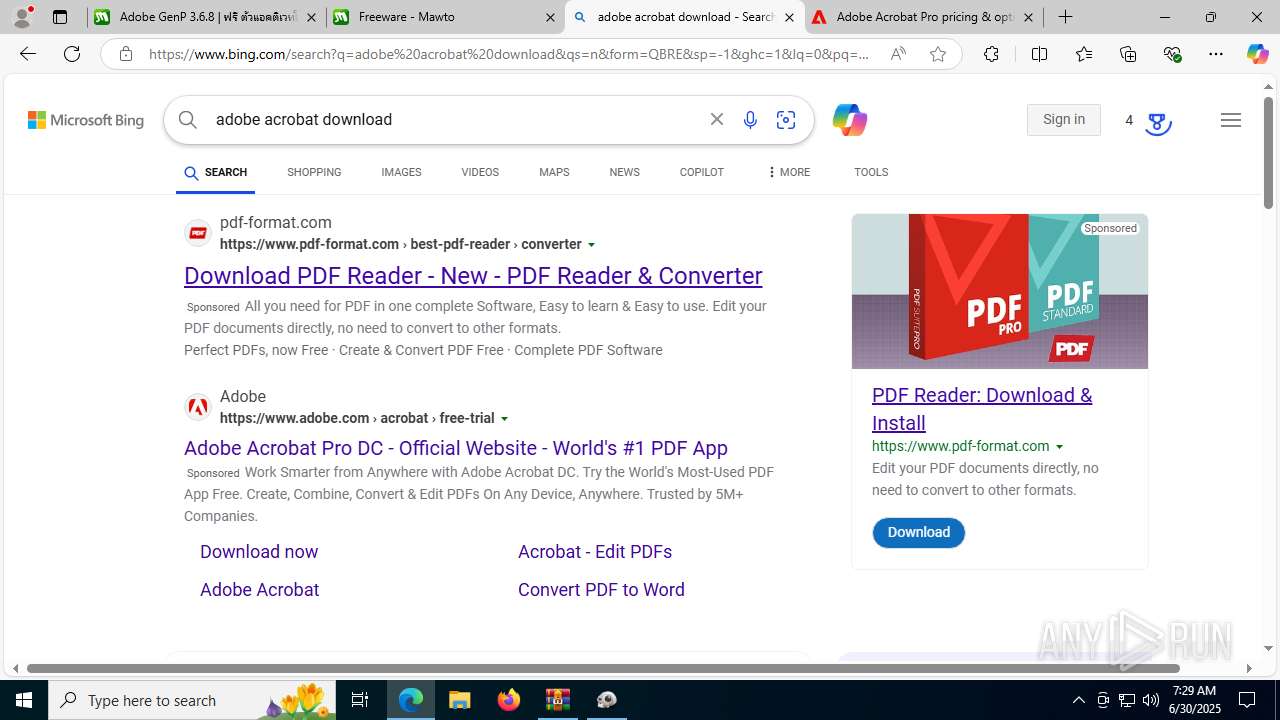Expand adobe.com URL dropdown arrow
The width and height of the screenshot is (1280, 720).
coord(504,419)
